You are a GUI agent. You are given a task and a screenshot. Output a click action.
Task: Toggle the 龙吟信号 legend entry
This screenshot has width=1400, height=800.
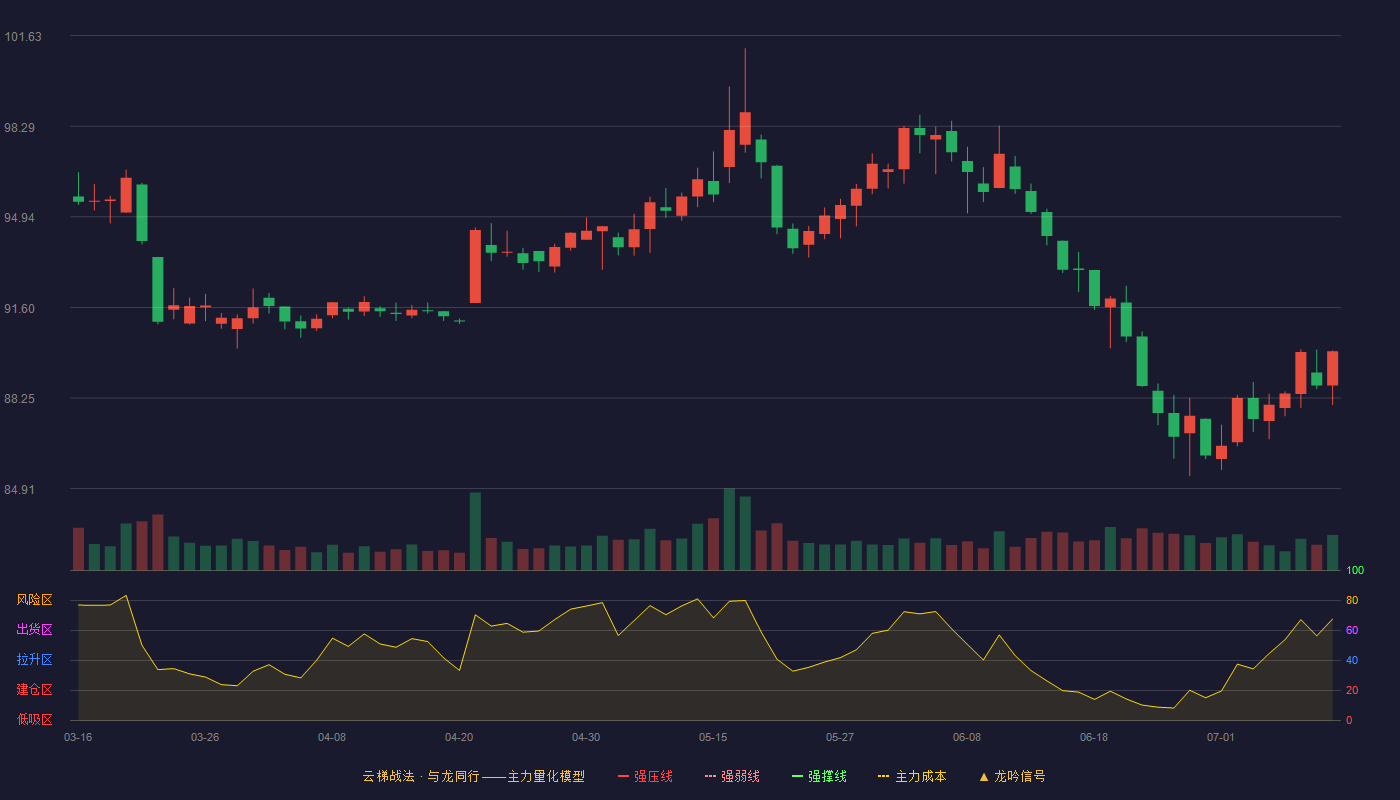tap(1012, 776)
